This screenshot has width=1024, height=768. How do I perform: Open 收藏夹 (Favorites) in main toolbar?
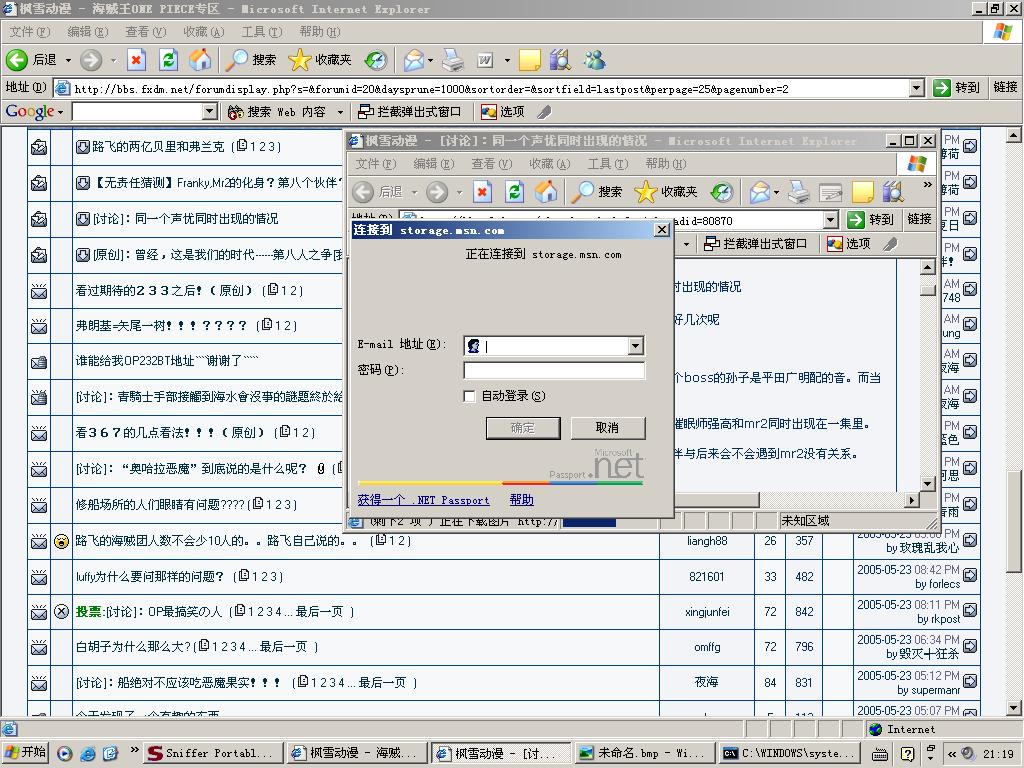(x=320, y=60)
